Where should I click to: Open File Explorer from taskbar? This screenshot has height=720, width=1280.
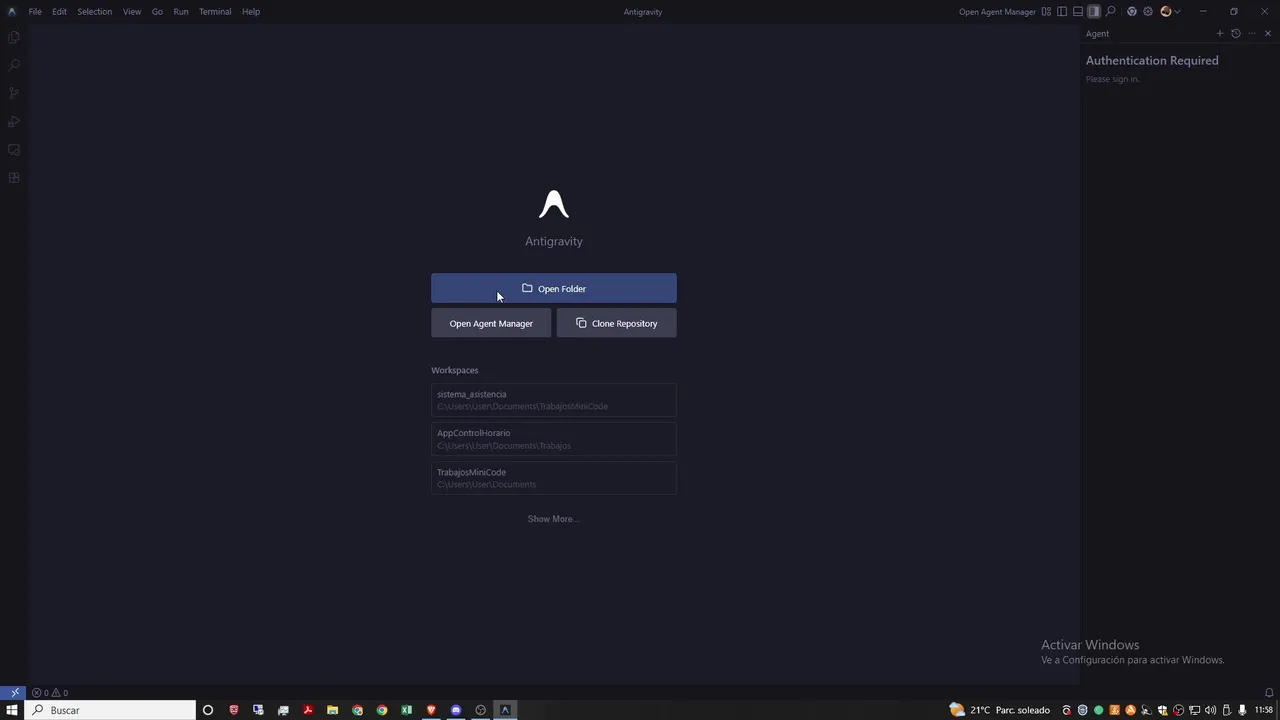pos(333,710)
